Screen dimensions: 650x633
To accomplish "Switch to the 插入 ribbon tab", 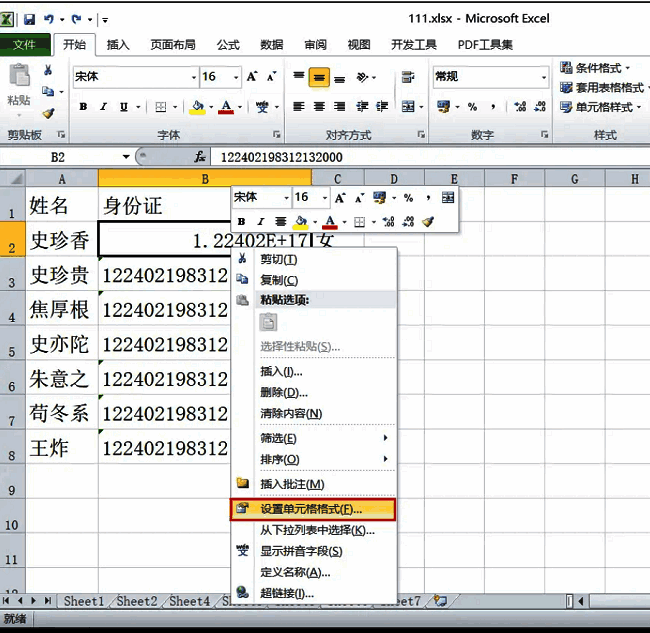I will (118, 45).
